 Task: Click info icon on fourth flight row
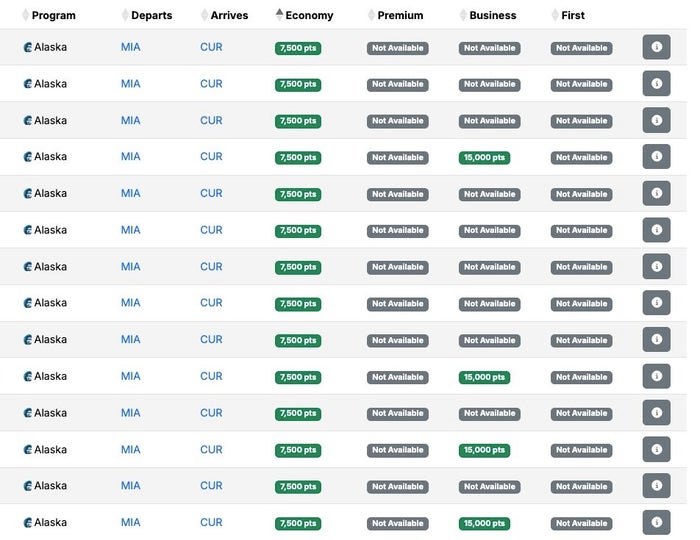click(x=656, y=157)
